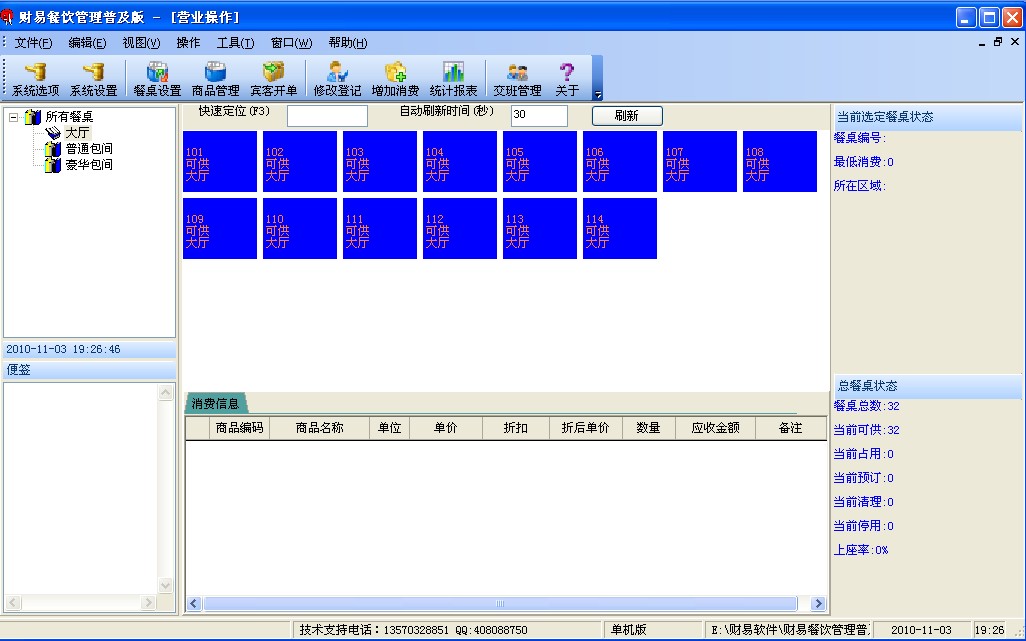Select 大厅 tree node

(77, 133)
